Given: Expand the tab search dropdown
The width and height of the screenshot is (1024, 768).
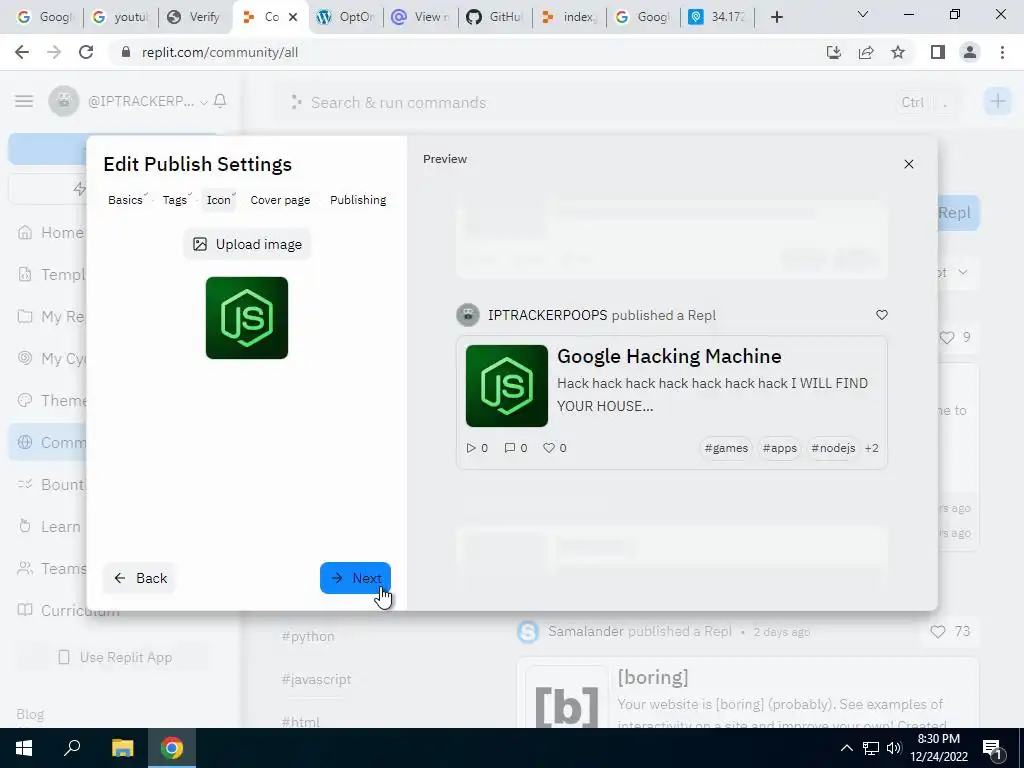Looking at the screenshot, I should (863, 14).
